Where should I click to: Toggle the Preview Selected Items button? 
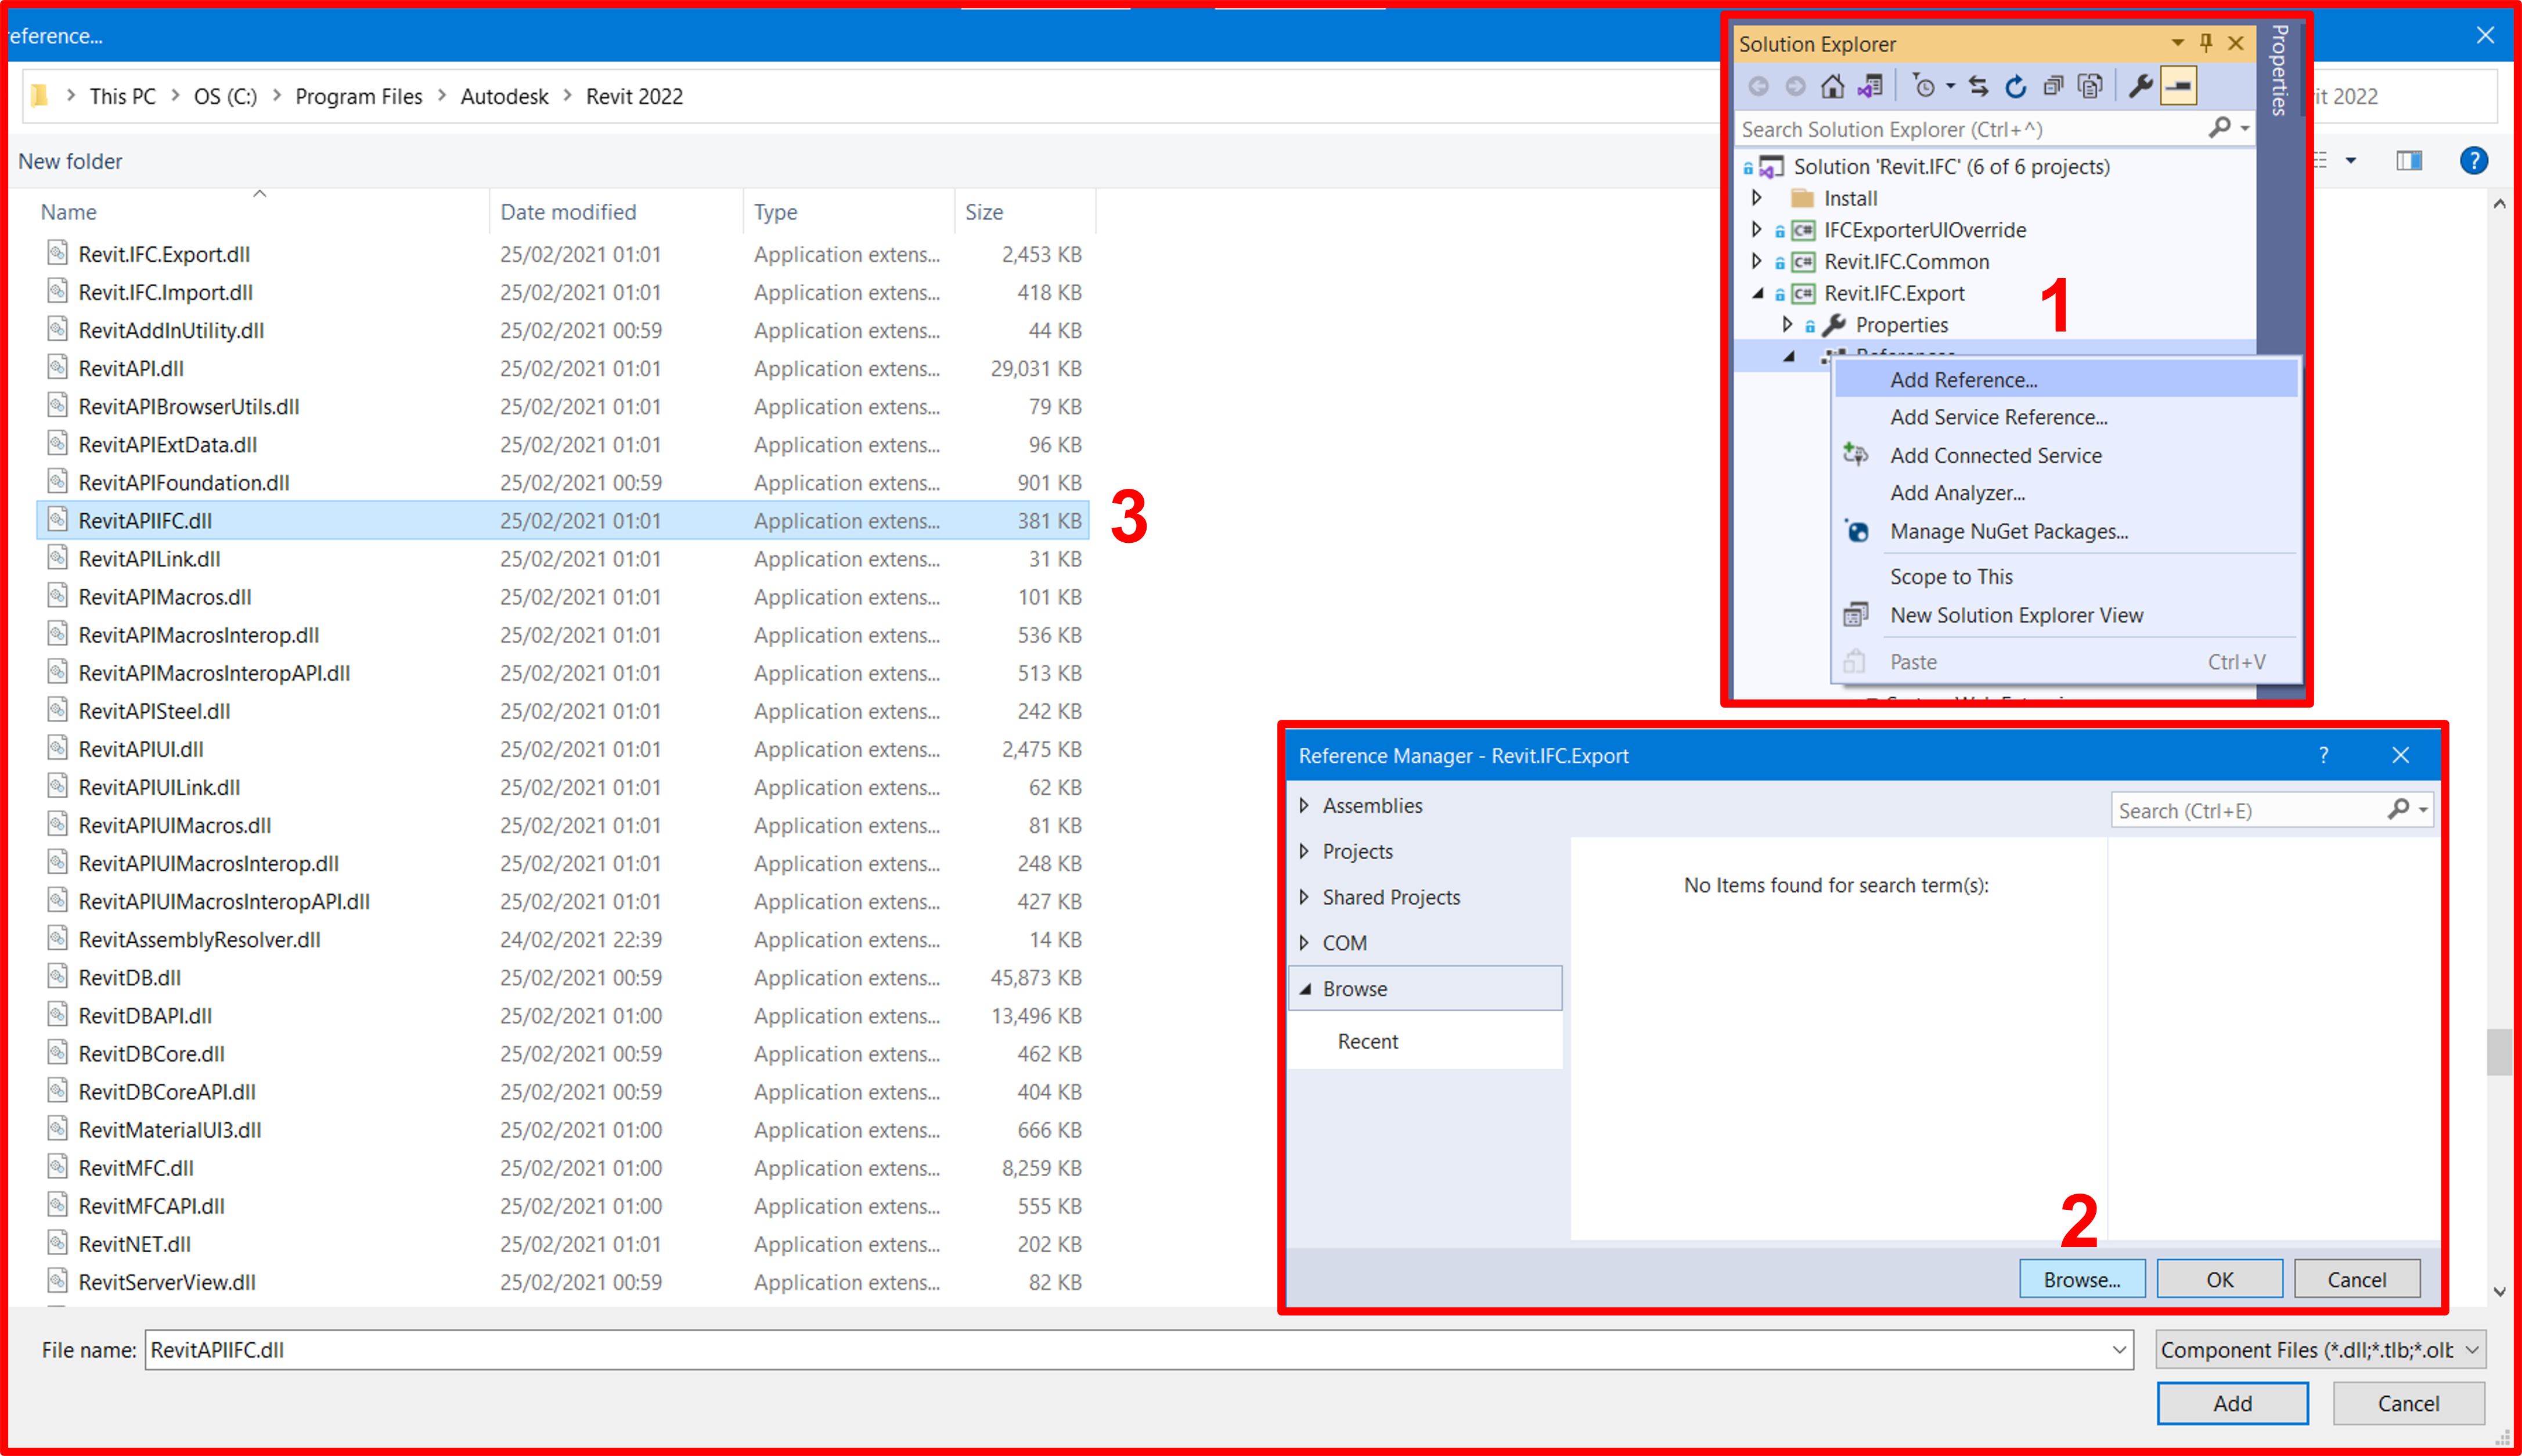point(2178,87)
